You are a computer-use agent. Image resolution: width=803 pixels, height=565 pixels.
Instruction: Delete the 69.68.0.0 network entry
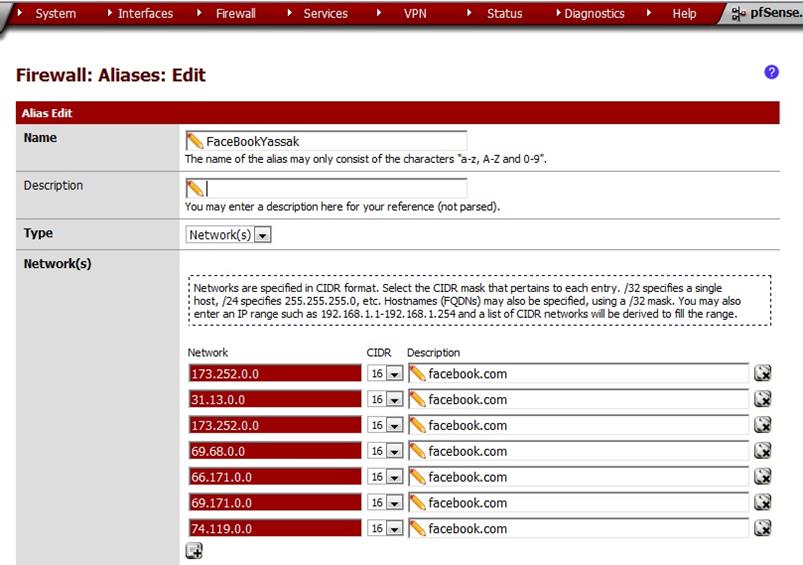point(763,450)
